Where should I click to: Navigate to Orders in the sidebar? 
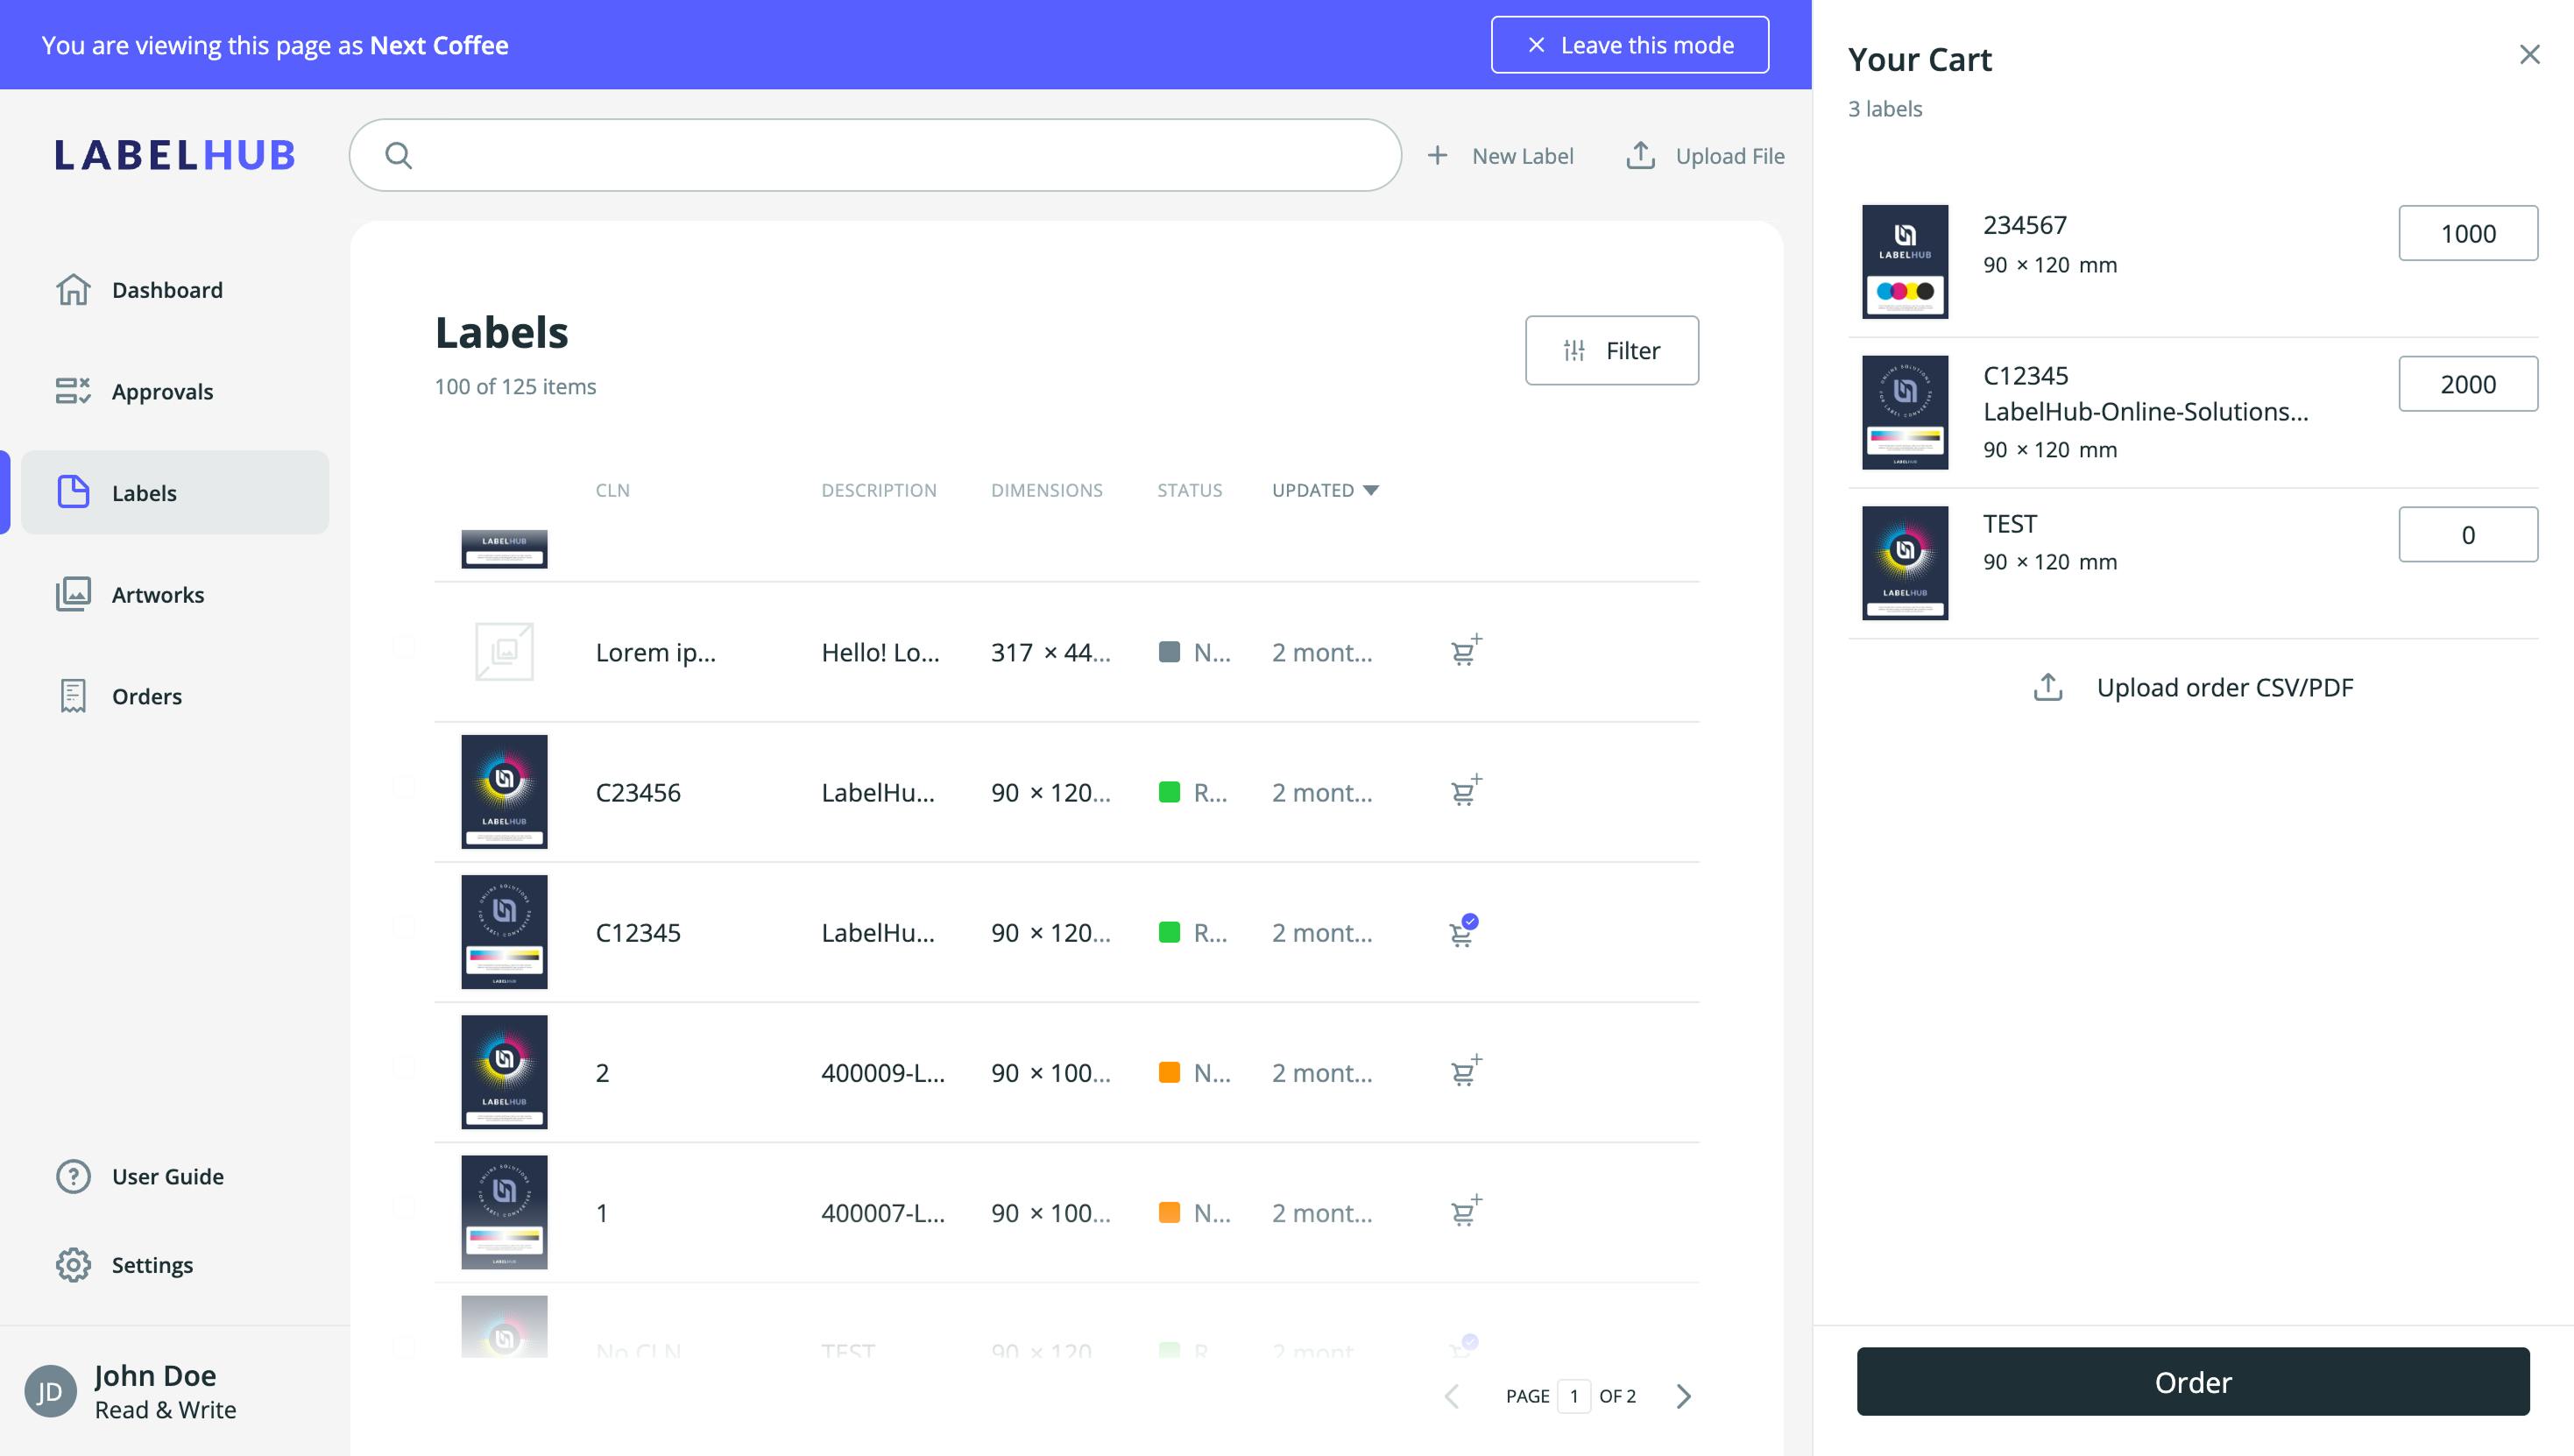click(x=146, y=696)
